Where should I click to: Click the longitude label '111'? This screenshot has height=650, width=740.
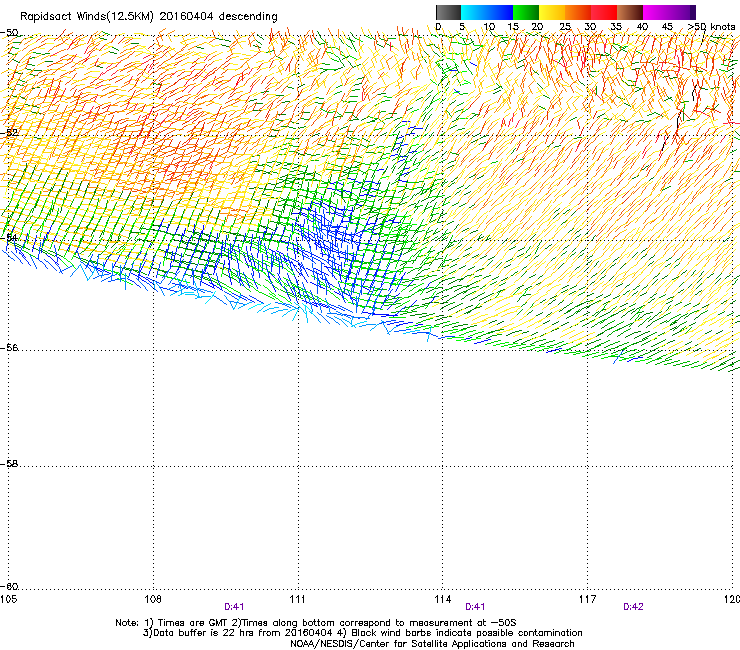click(297, 599)
